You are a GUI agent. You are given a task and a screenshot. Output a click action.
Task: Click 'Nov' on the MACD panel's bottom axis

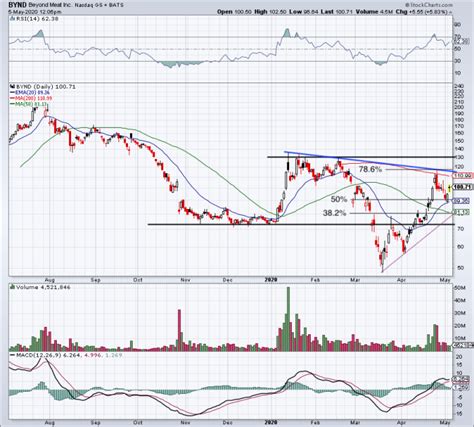185,423
